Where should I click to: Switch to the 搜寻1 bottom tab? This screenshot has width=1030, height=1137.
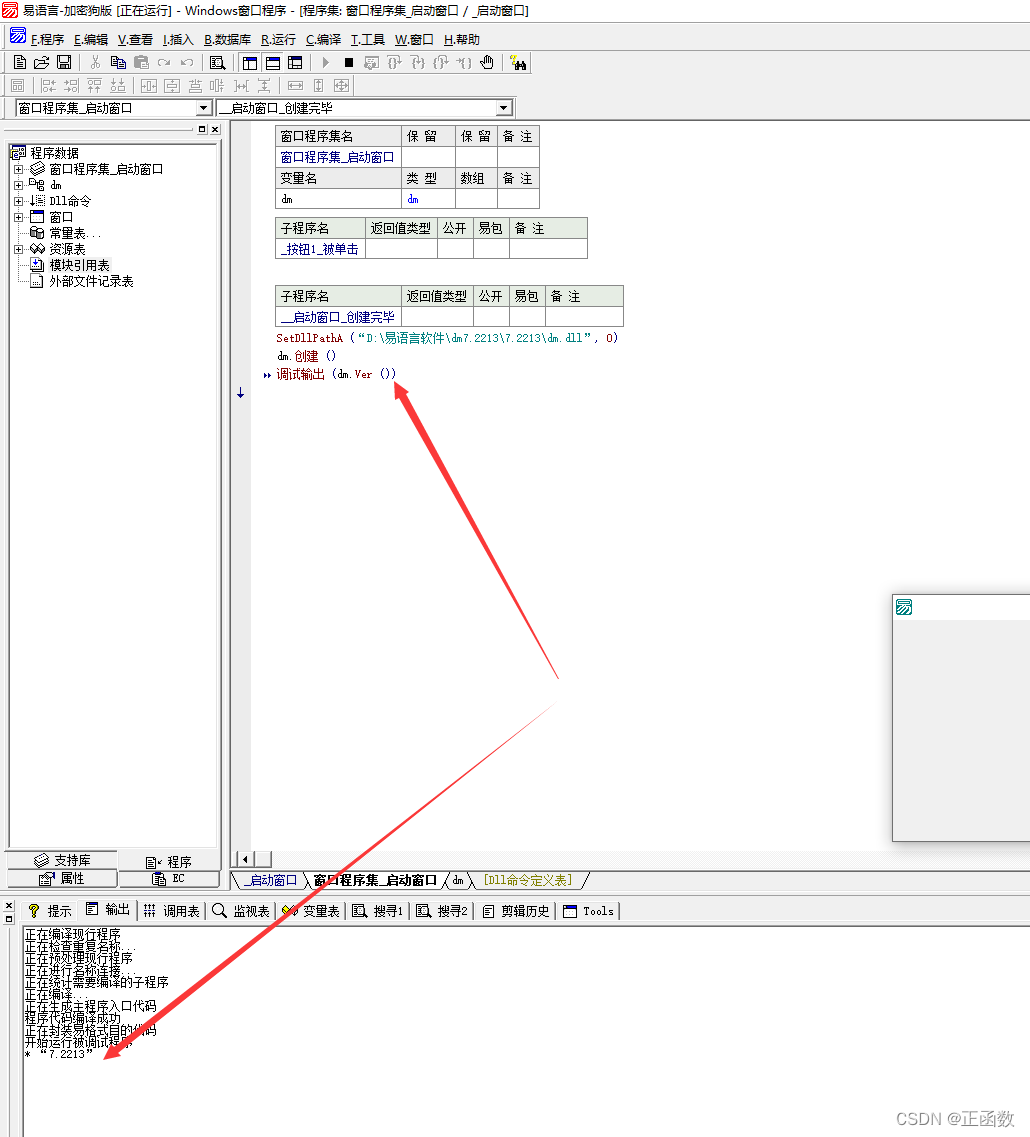(377, 911)
